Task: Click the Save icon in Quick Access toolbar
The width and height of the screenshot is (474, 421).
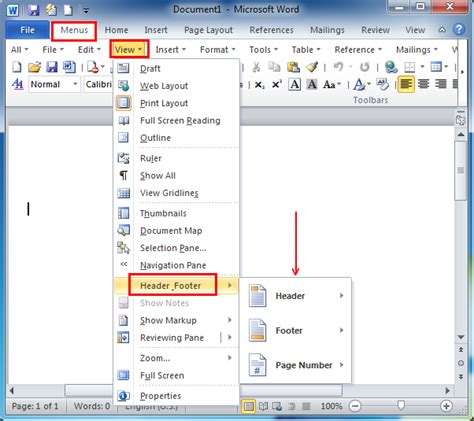Action: [x=33, y=10]
